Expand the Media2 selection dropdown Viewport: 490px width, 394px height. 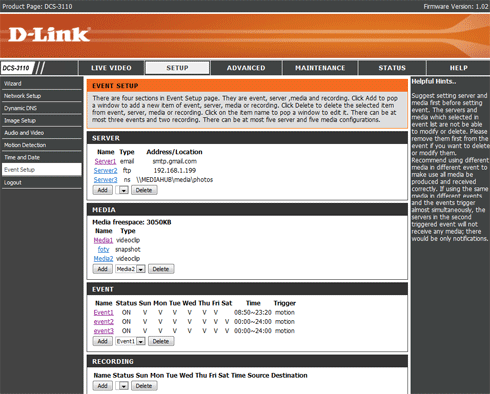point(130,269)
